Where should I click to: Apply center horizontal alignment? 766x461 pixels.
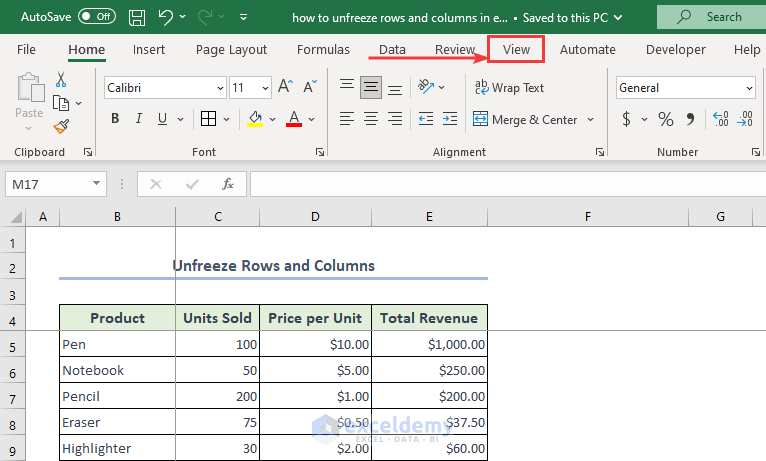(x=371, y=119)
